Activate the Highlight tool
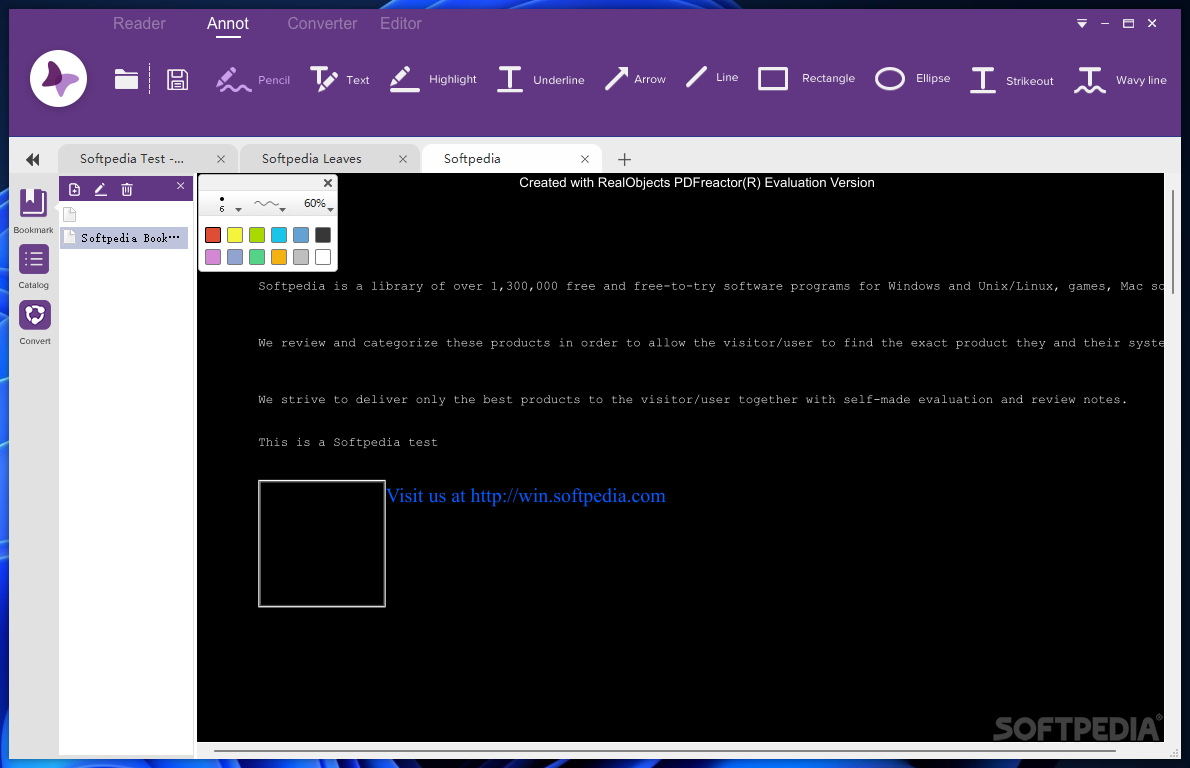 tap(433, 79)
